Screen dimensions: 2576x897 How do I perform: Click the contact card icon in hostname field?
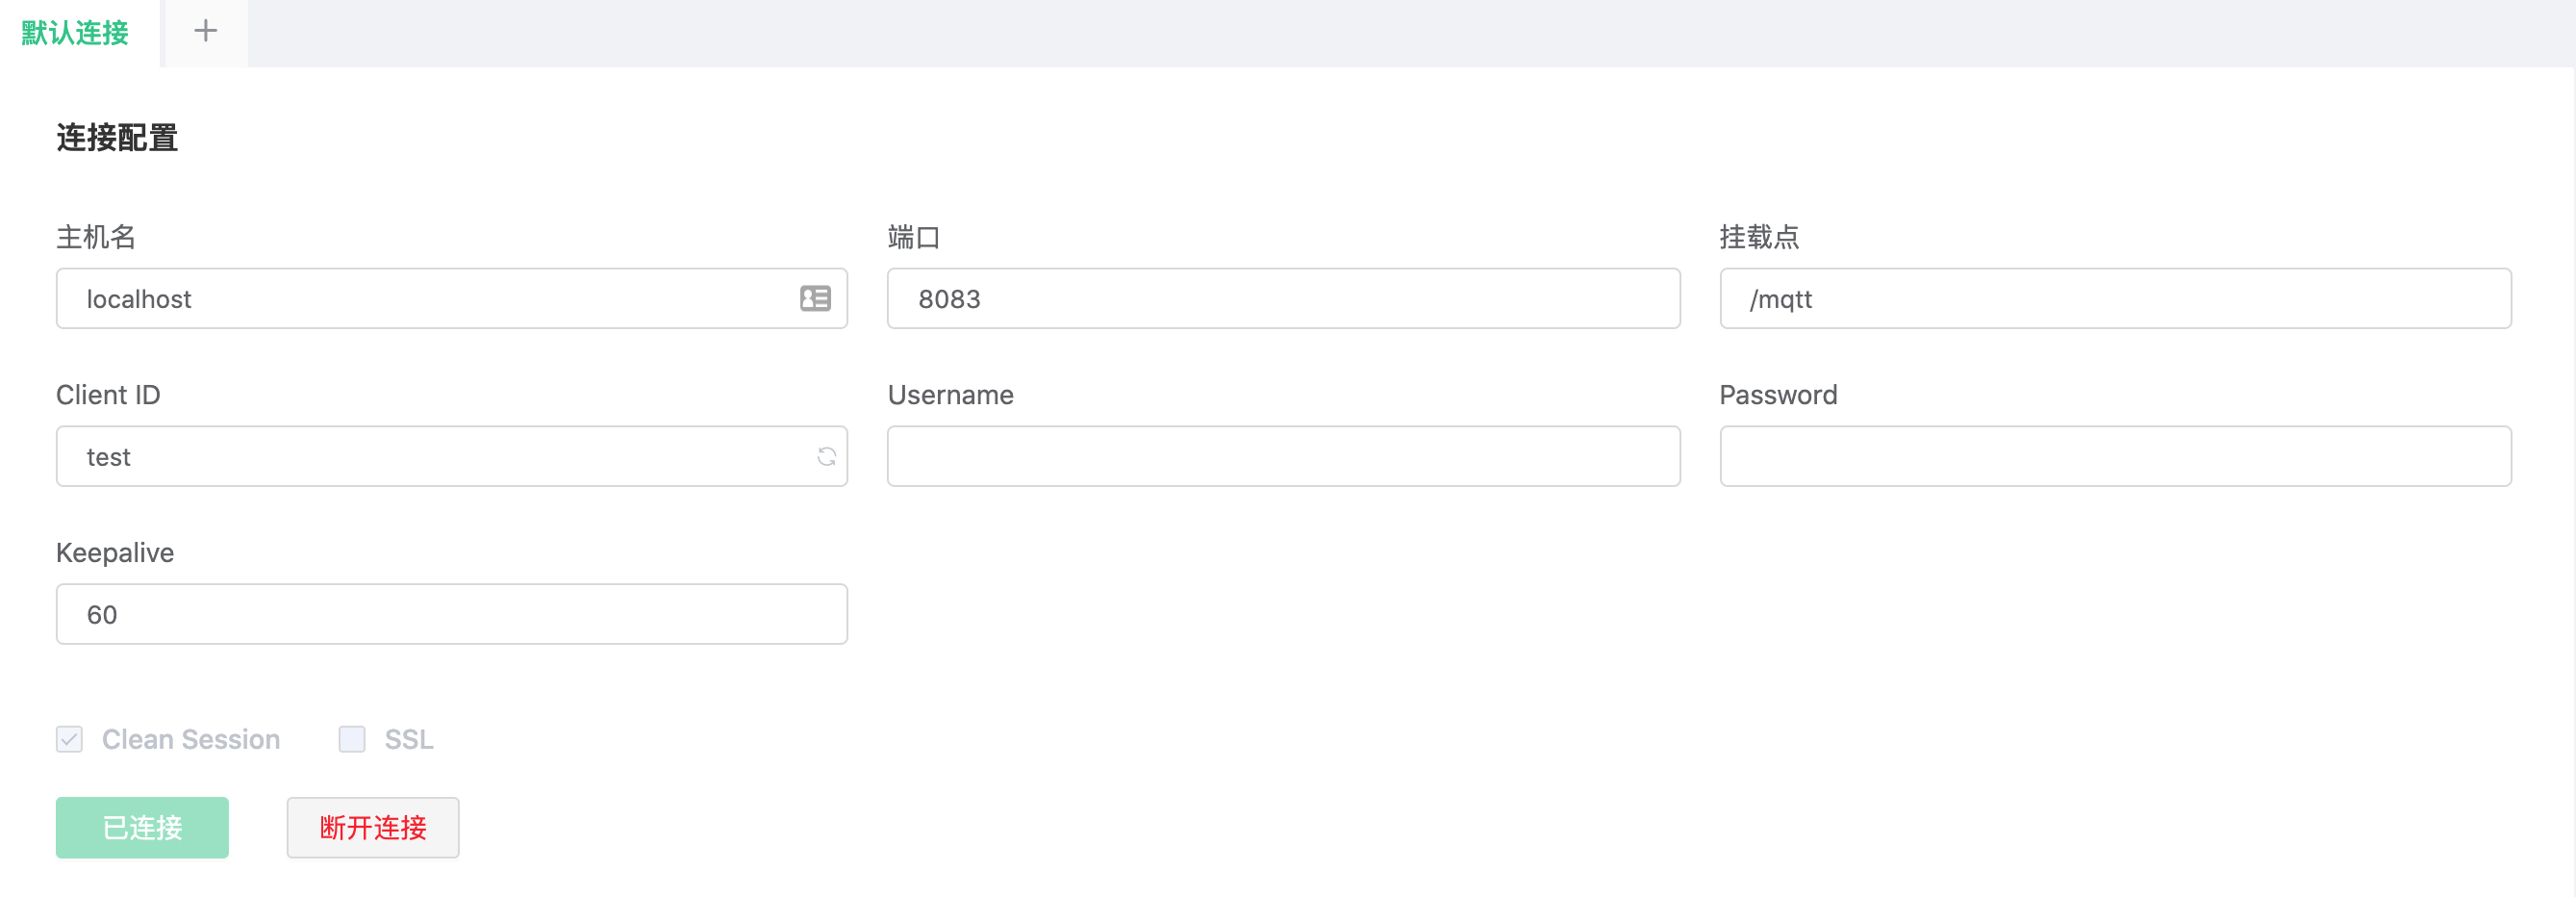[815, 298]
